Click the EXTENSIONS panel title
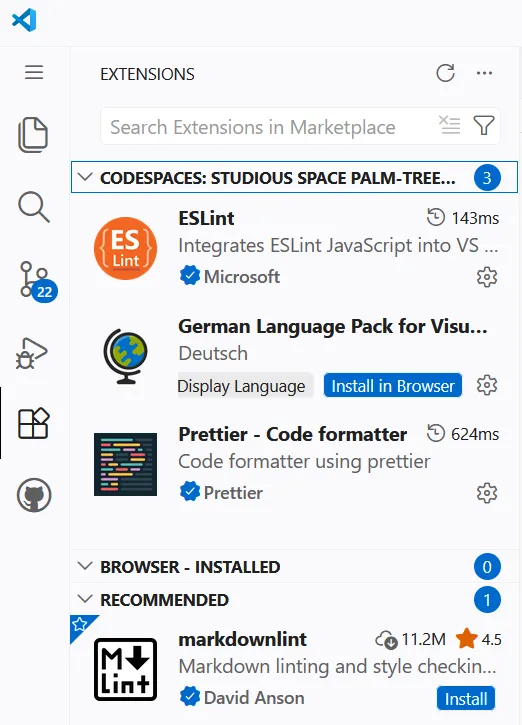This screenshot has height=725, width=522. 147,74
